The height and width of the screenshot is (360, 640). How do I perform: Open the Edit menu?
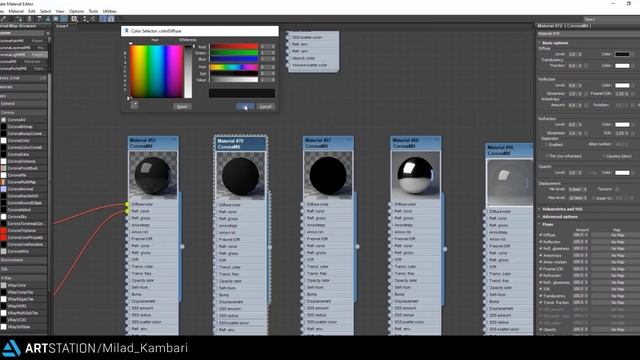(32, 11)
